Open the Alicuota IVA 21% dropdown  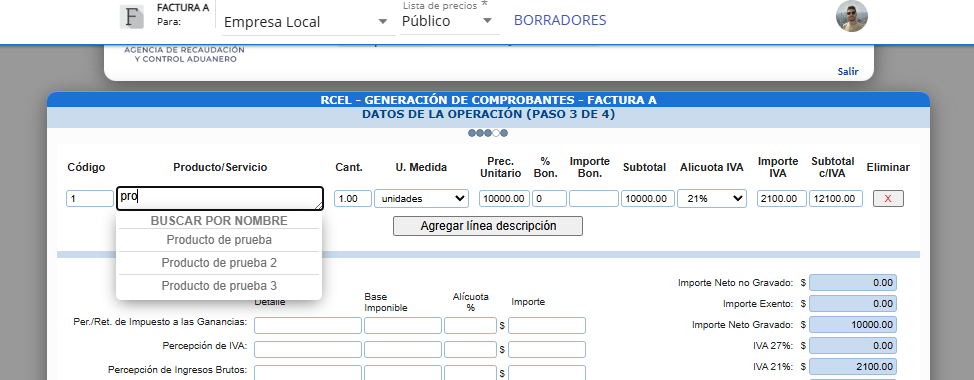pos(712,199)
